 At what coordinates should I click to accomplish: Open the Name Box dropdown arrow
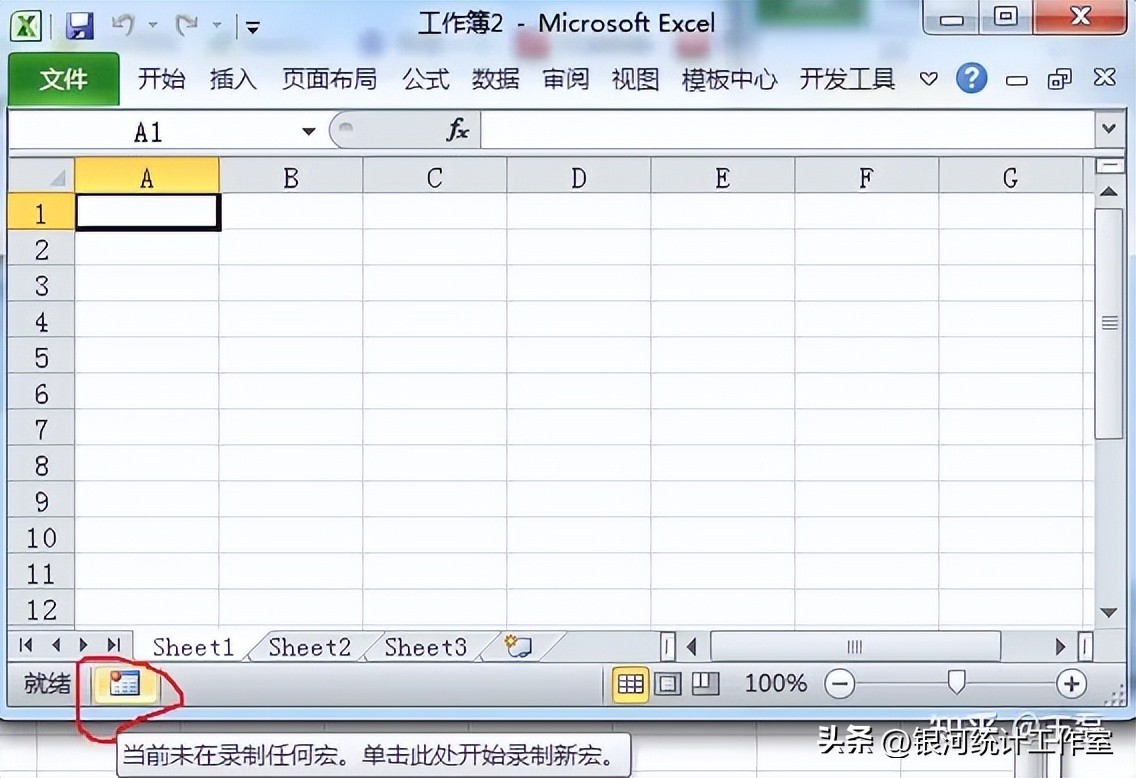click(309, 132)
